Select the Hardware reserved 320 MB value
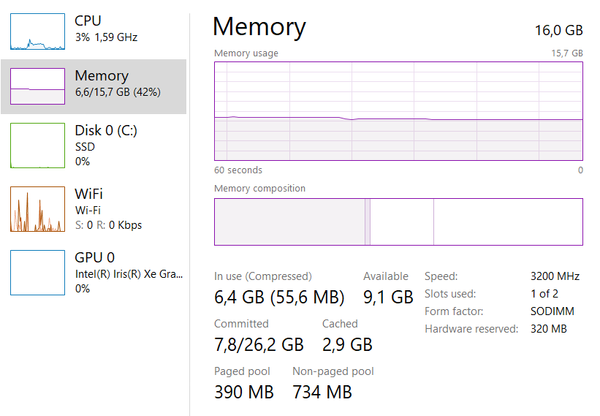The width and height of the screenshot is (600, 416). 548,329
